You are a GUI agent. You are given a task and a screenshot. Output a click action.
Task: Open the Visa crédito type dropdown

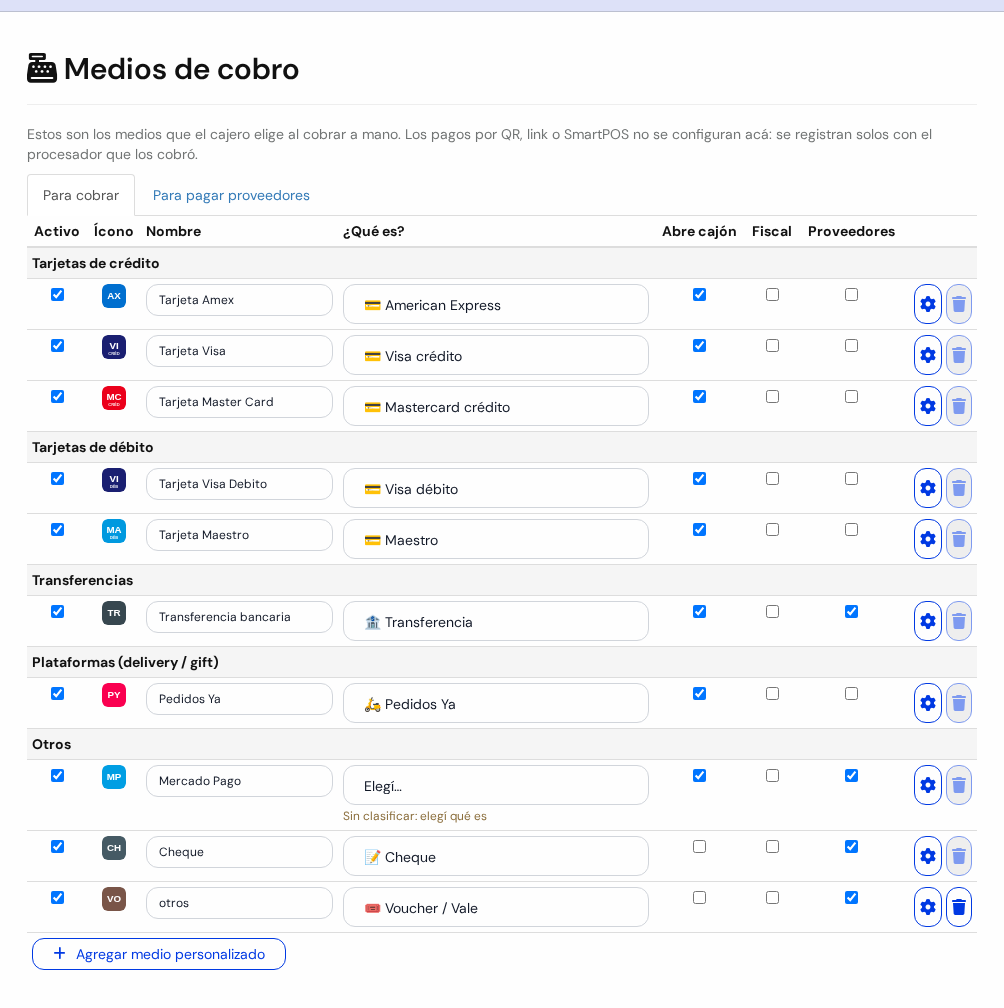click(496, 355)
